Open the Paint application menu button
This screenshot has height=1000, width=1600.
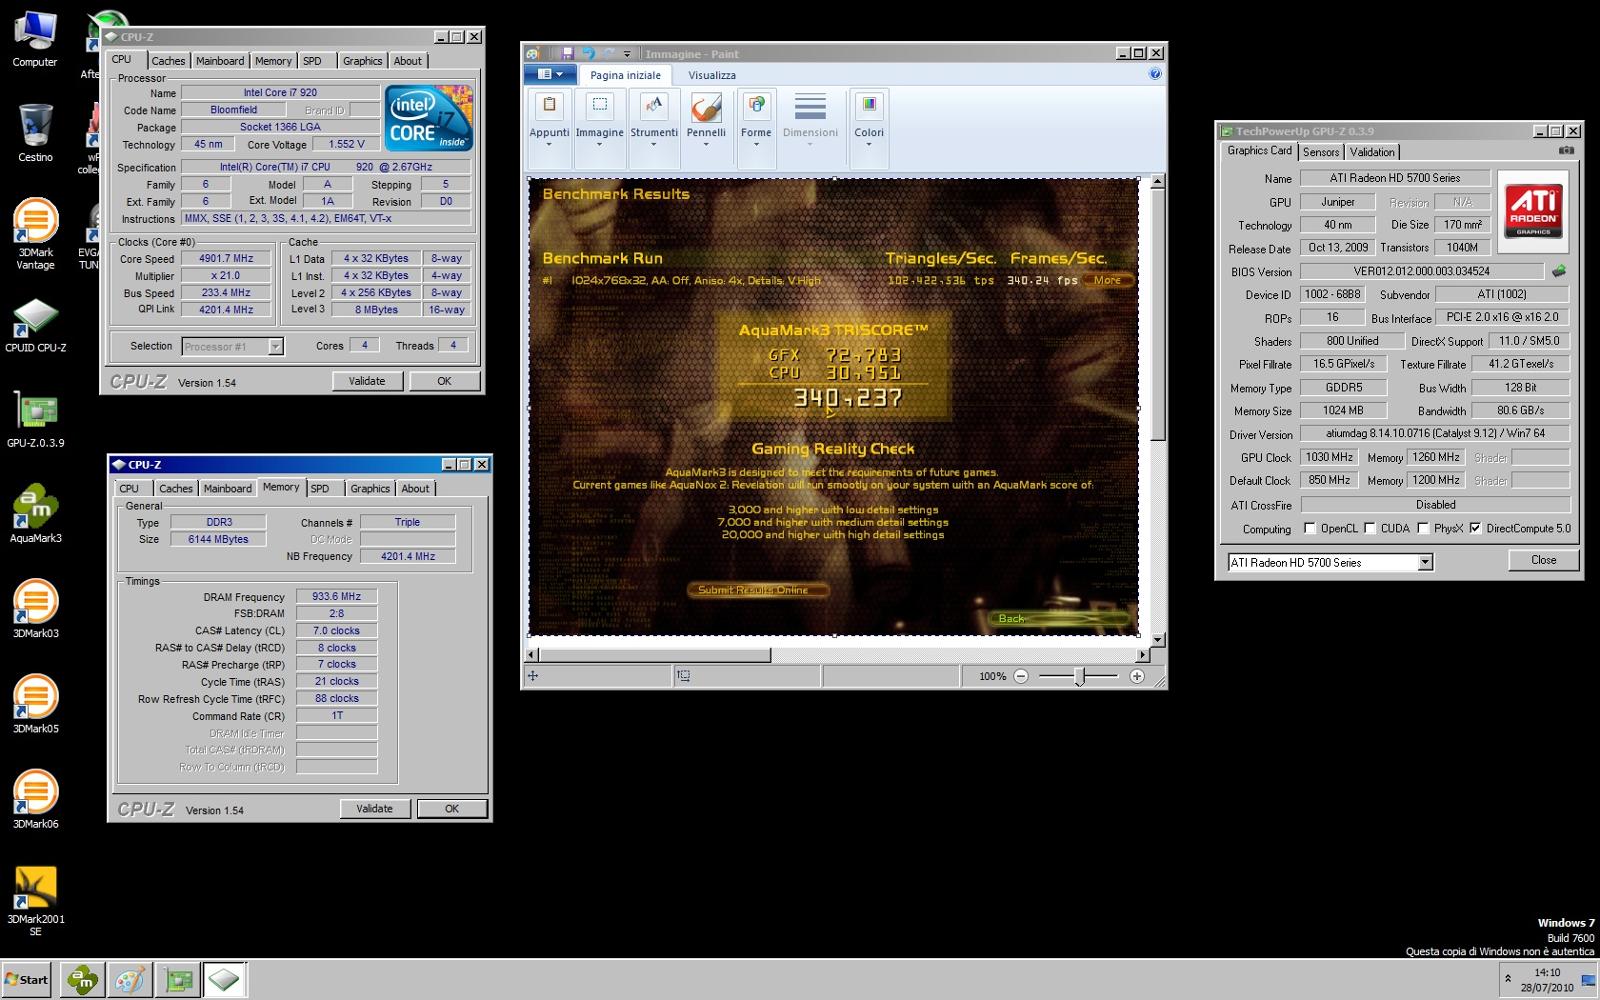550,74
